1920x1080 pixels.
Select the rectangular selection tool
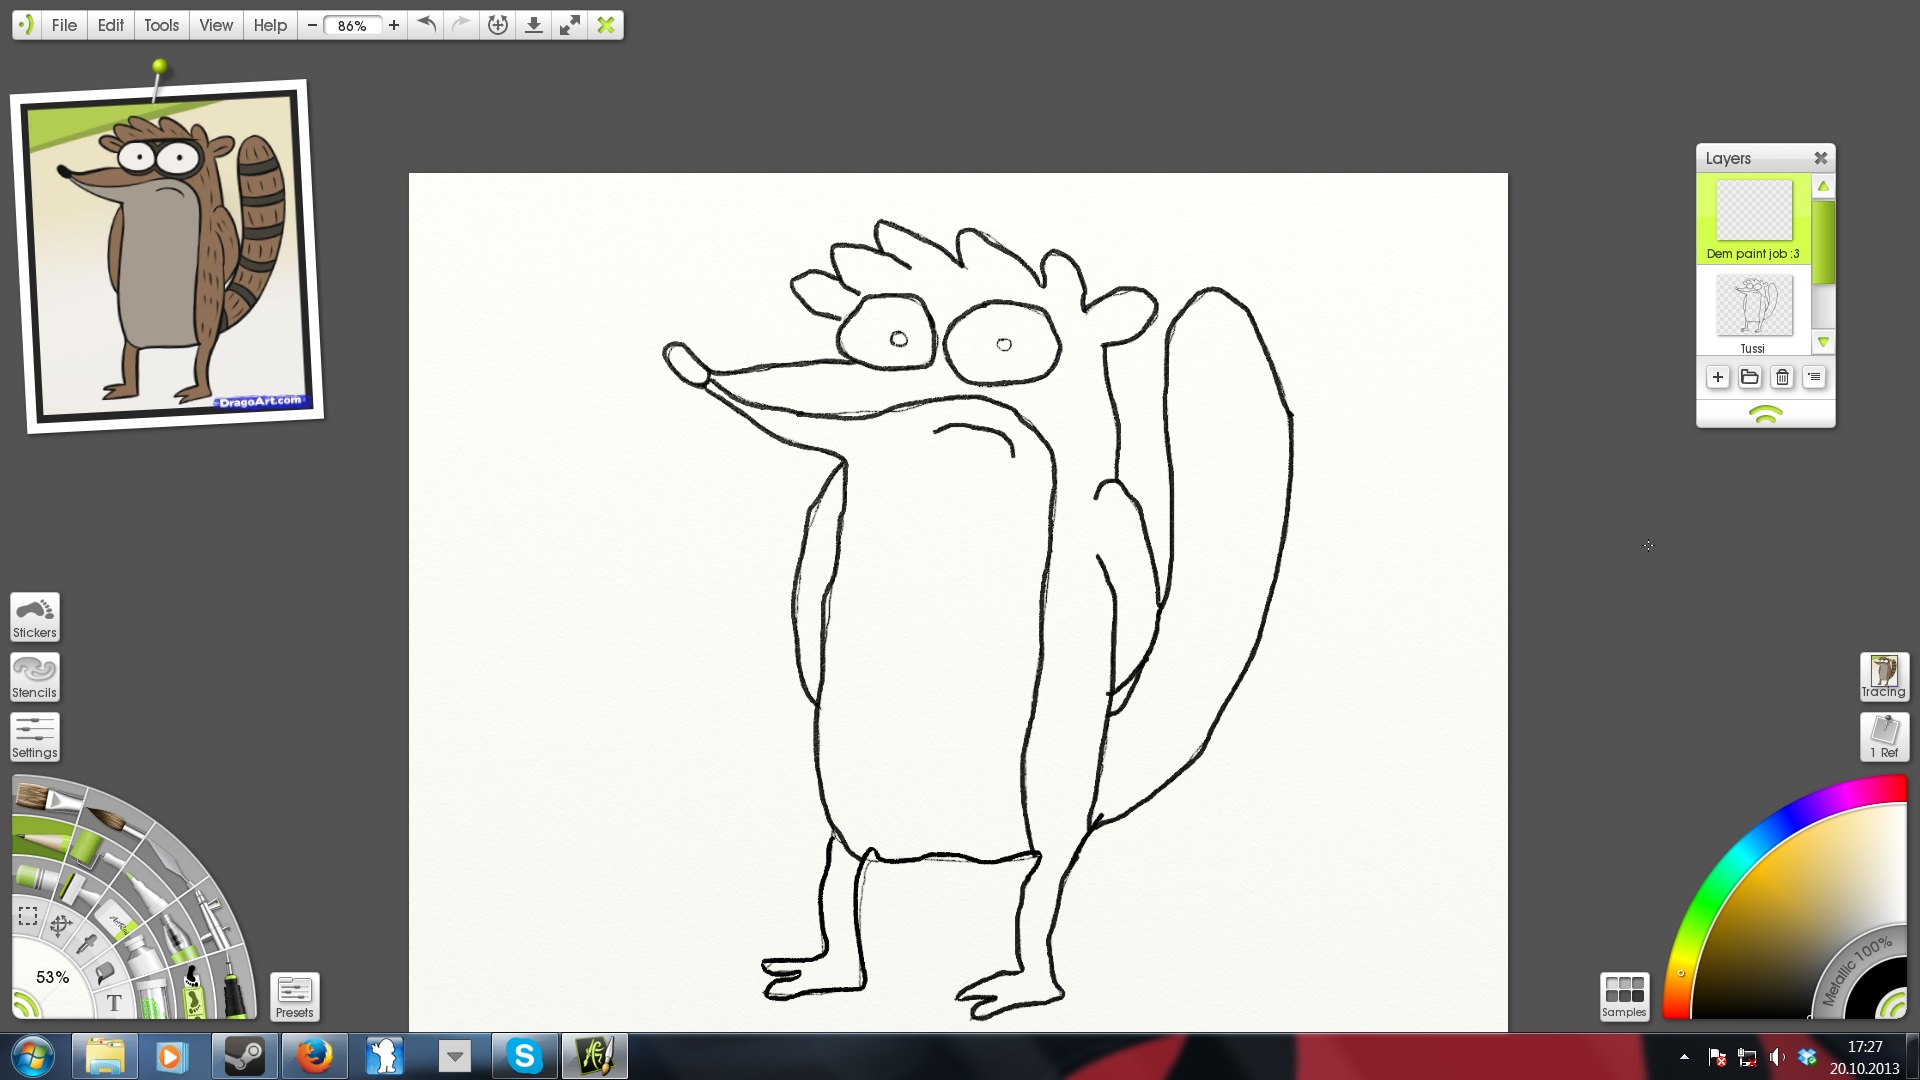pos(28,916)
